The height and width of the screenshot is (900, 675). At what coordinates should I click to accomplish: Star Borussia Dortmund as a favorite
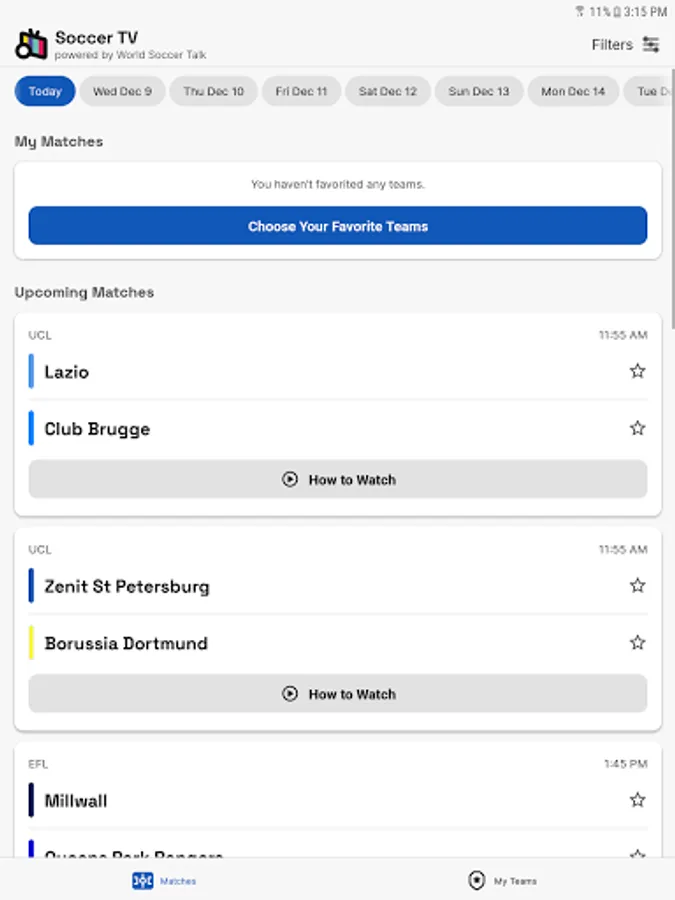[x=637, y=642]
